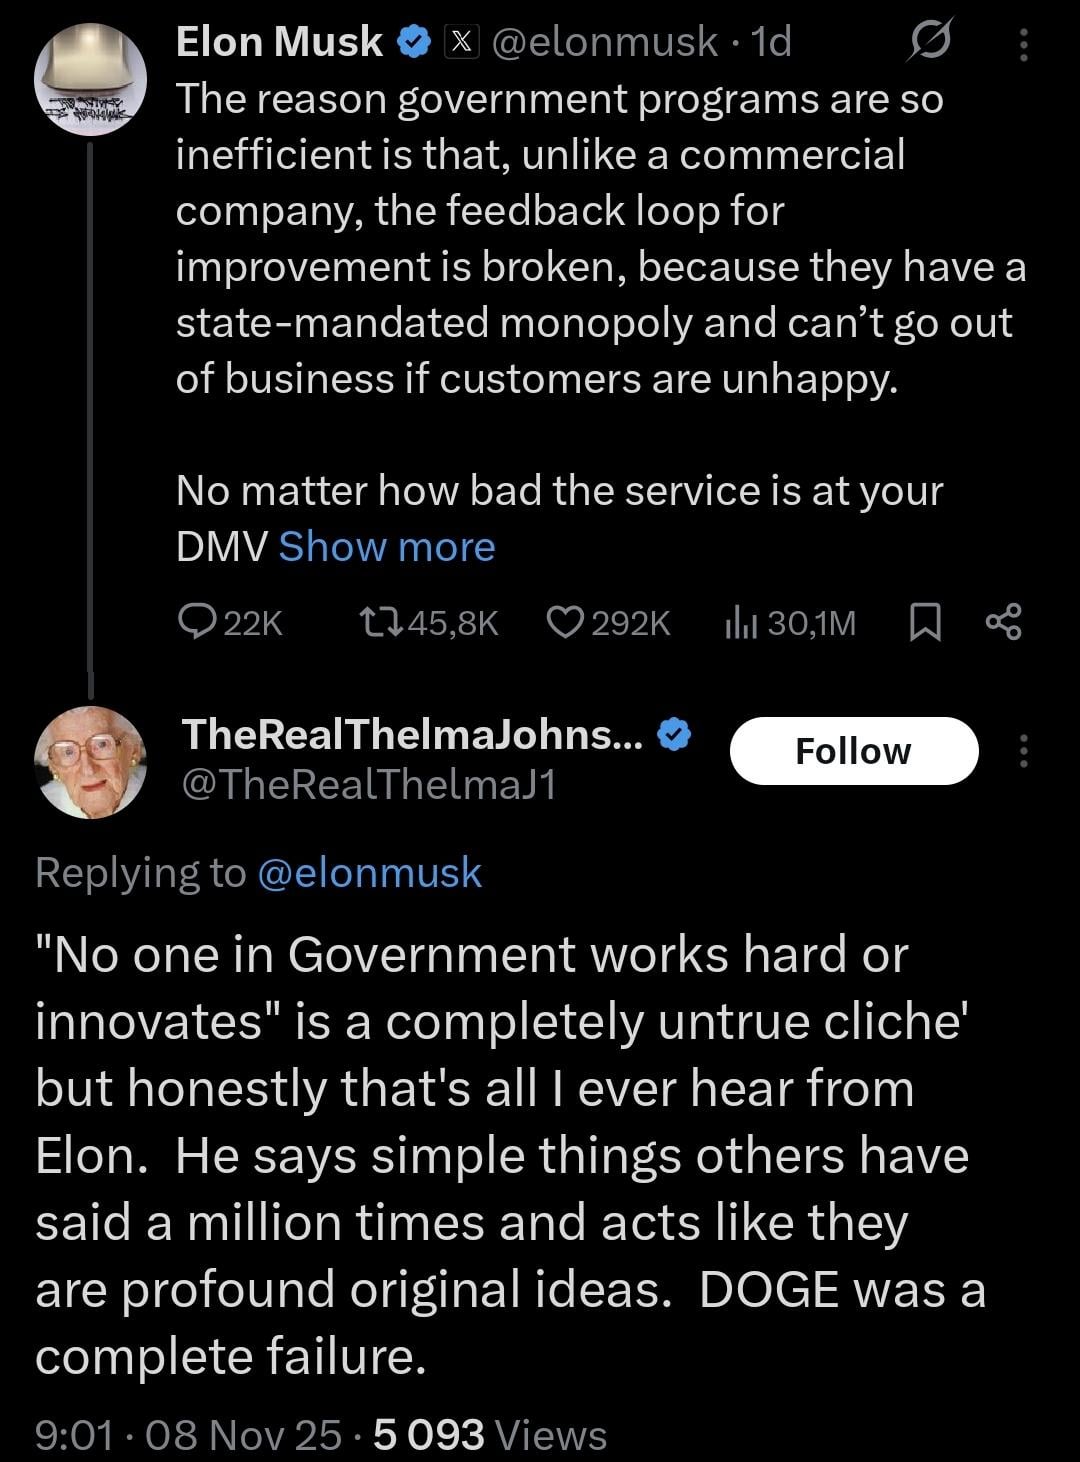1080x1462 pixels.
Task: Tap the Grok slash icon on the post
Action: (x=931, y=42)
